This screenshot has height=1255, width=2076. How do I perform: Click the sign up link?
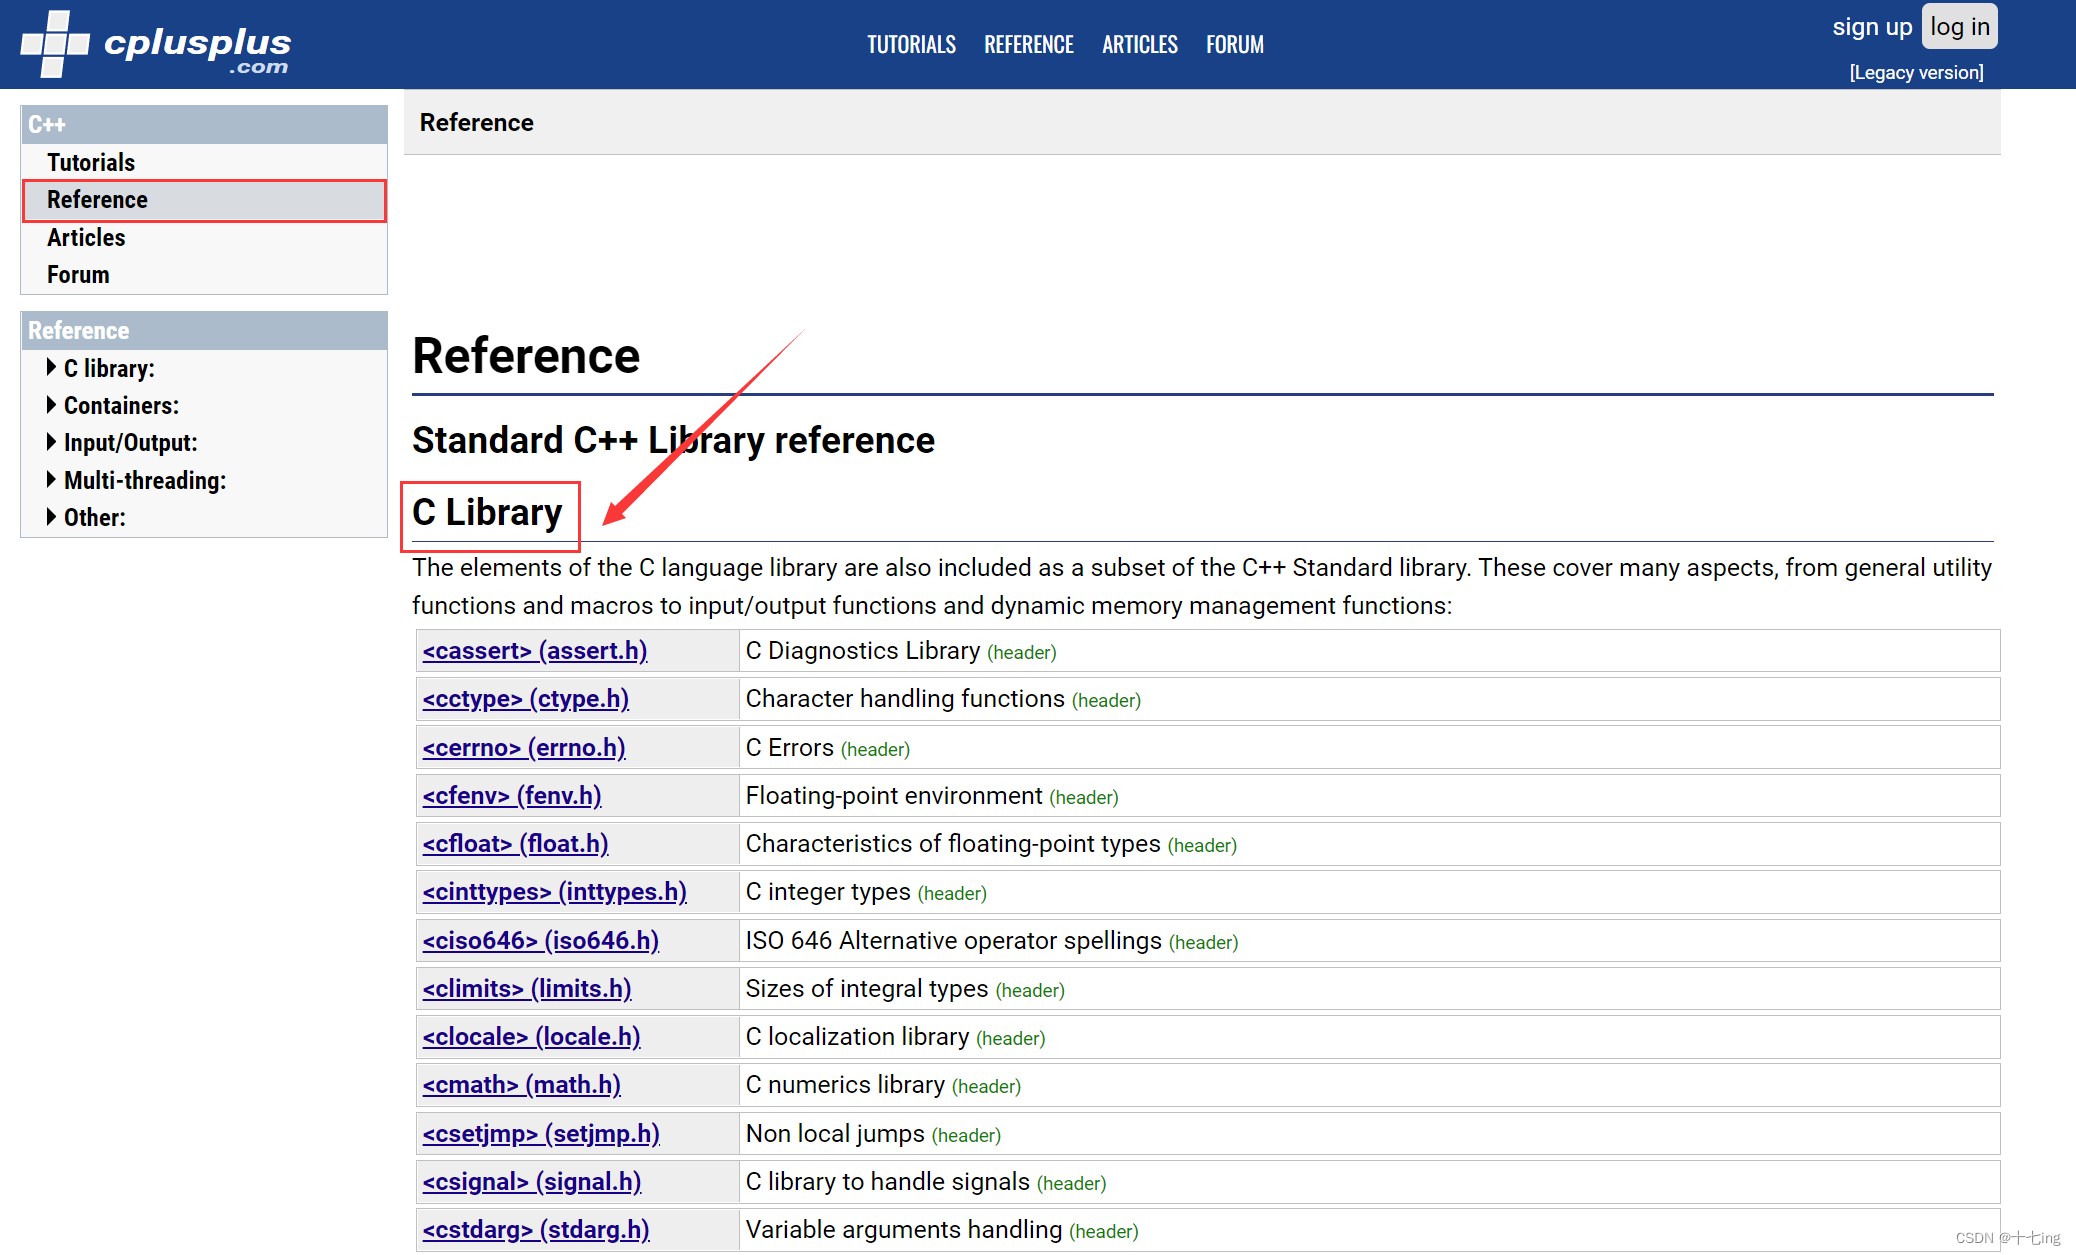coord(1871,27)
